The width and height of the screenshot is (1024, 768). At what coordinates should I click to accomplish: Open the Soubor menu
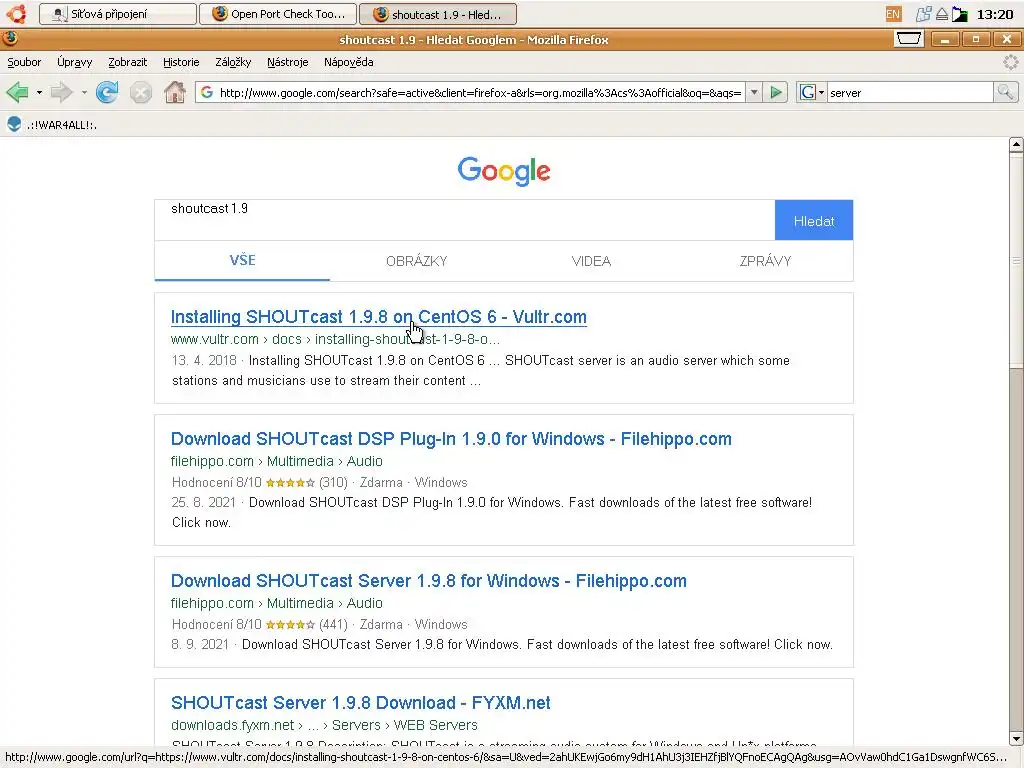tap(24, 62)
